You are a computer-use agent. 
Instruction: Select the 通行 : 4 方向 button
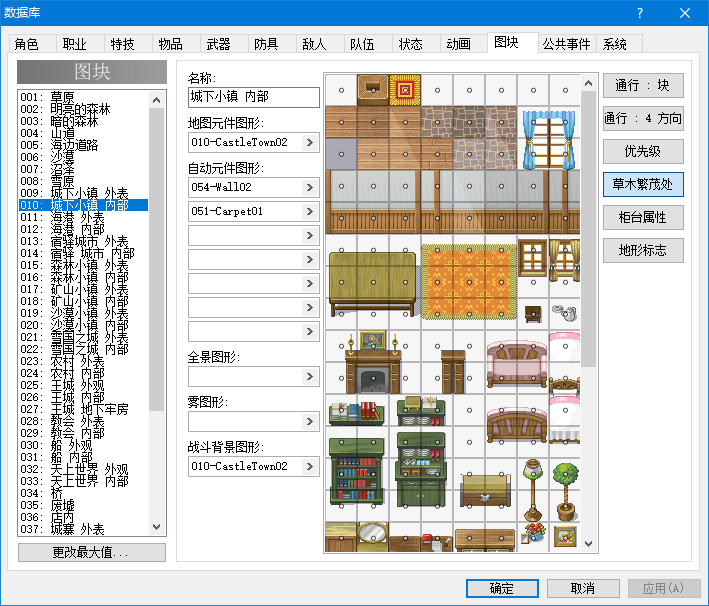(643, 118)
